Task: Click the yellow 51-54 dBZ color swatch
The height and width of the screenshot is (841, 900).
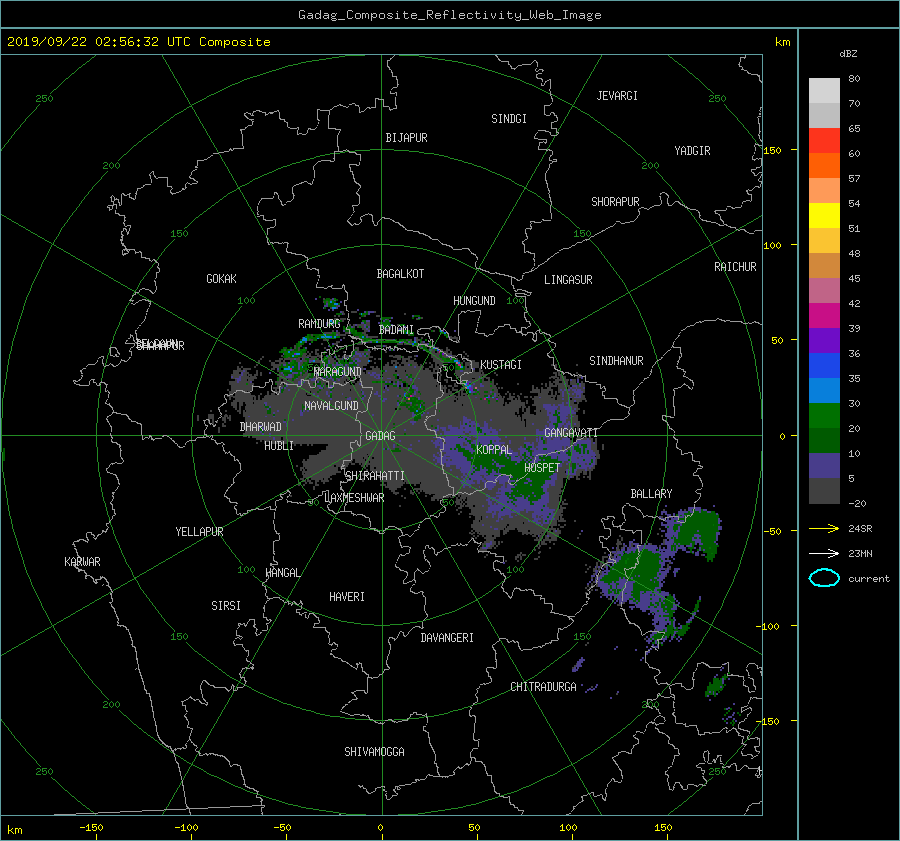Action: pyautogui.click(x=824, y=216)
